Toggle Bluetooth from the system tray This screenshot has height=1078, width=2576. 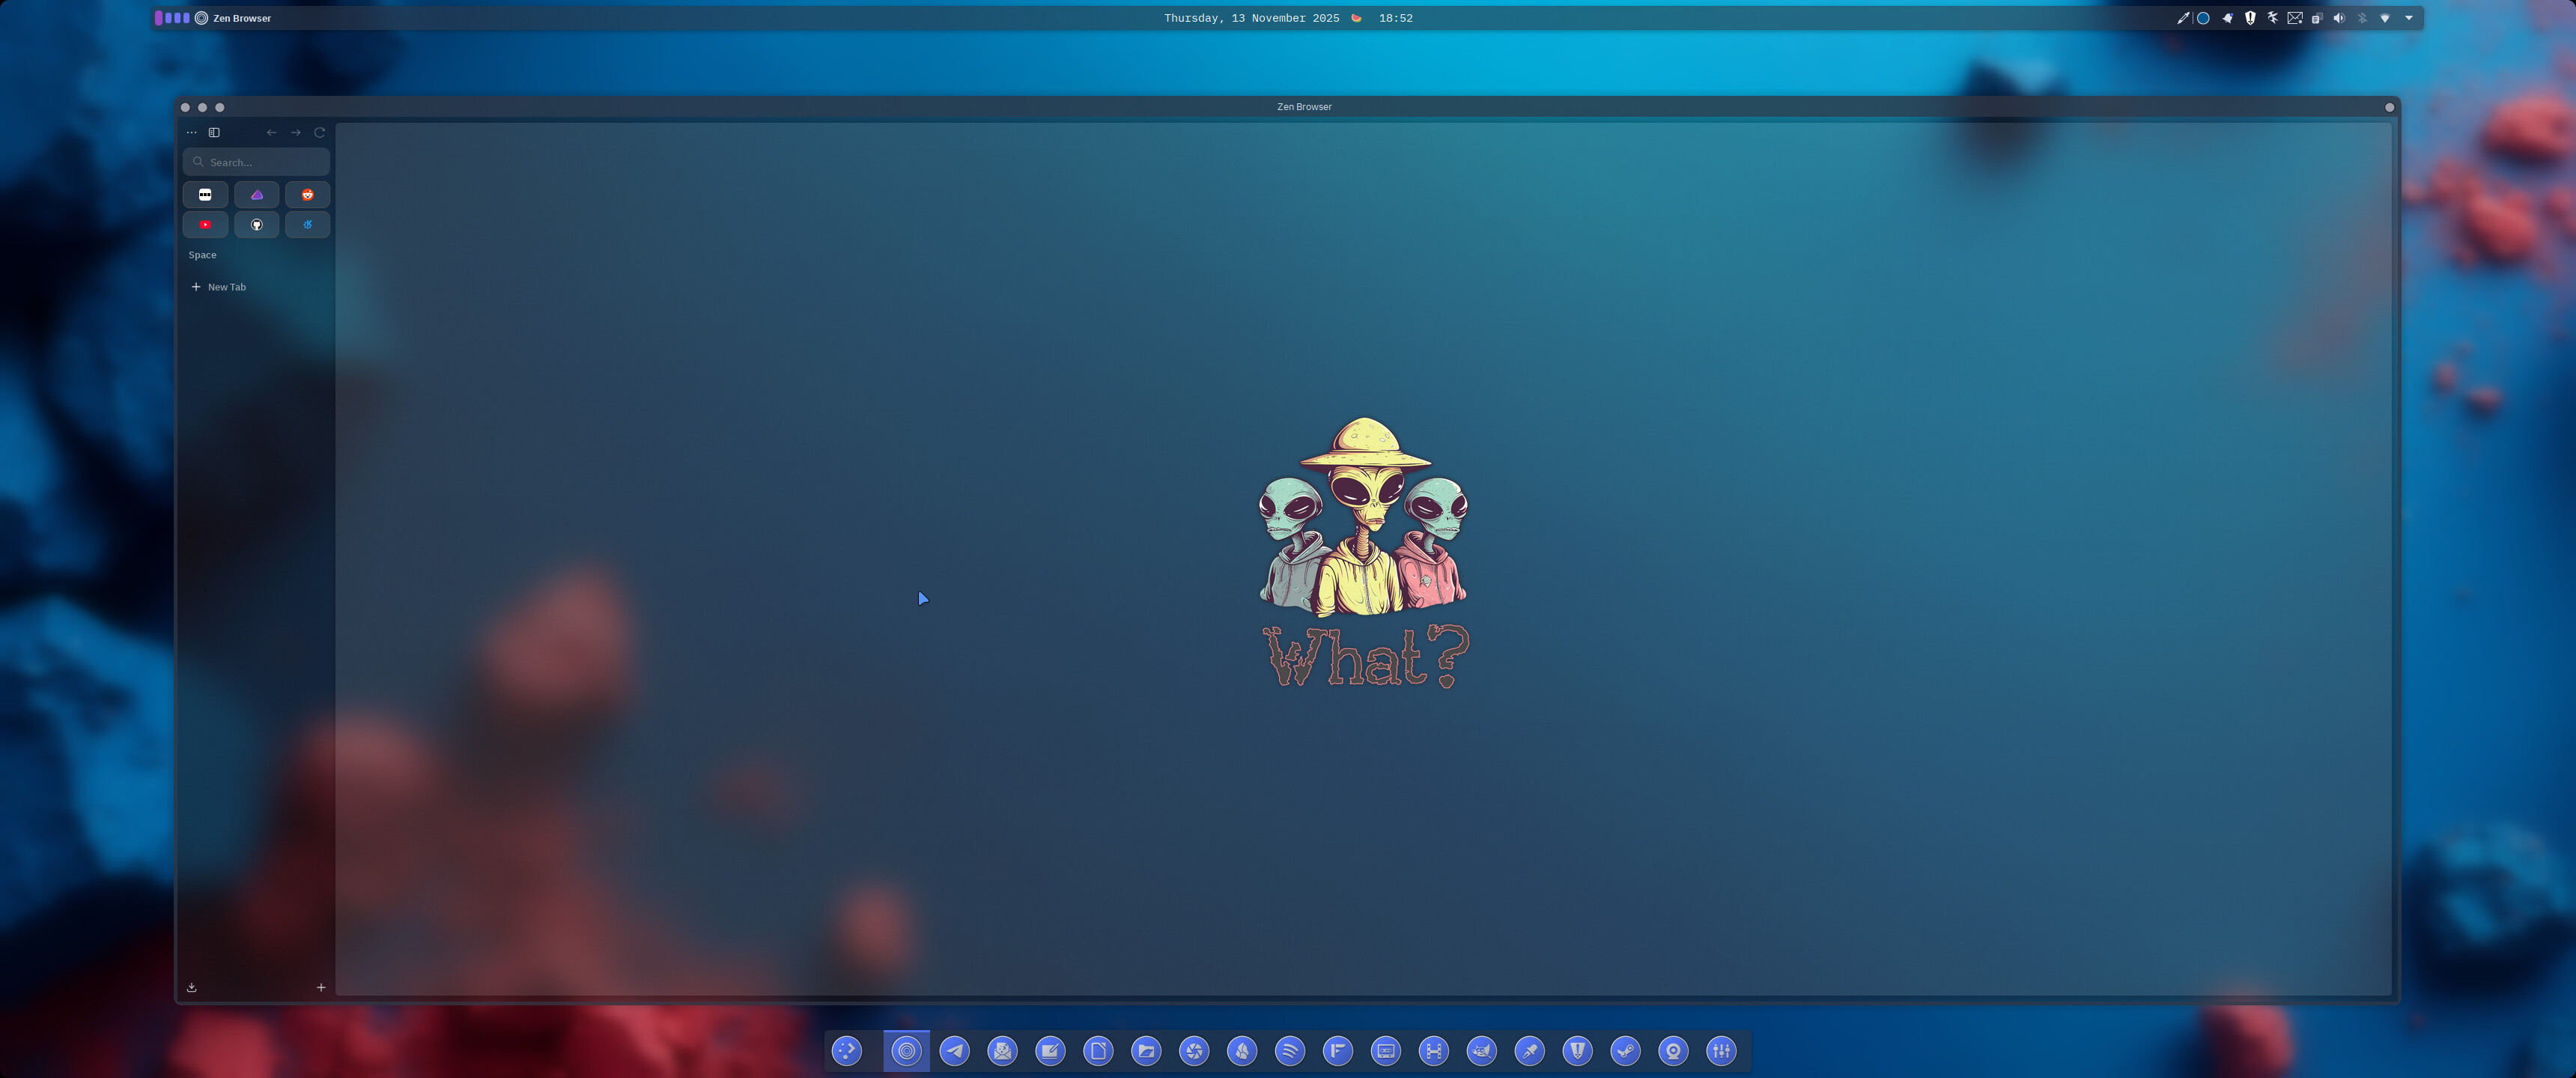click(x=2362, y=18)
